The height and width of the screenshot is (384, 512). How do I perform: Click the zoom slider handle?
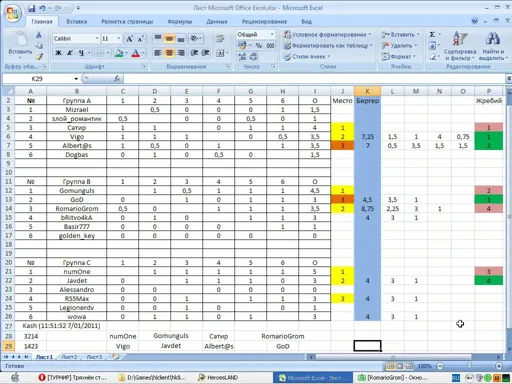(469, 366)
